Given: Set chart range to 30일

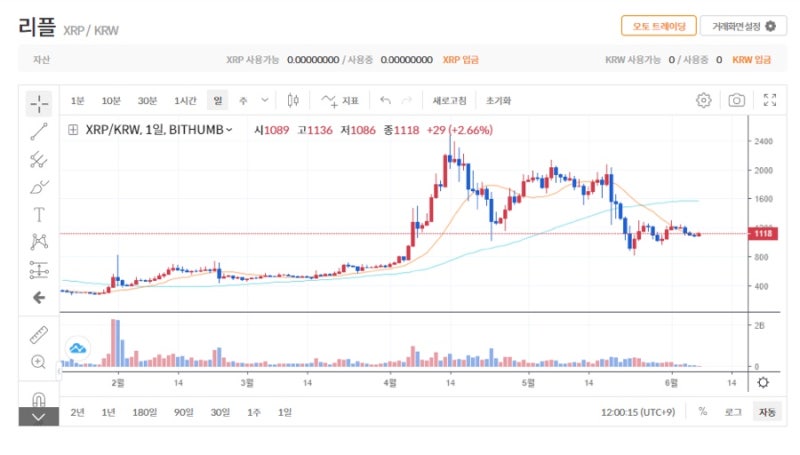Looking at the screenshot, I should (x=220, y=412).
